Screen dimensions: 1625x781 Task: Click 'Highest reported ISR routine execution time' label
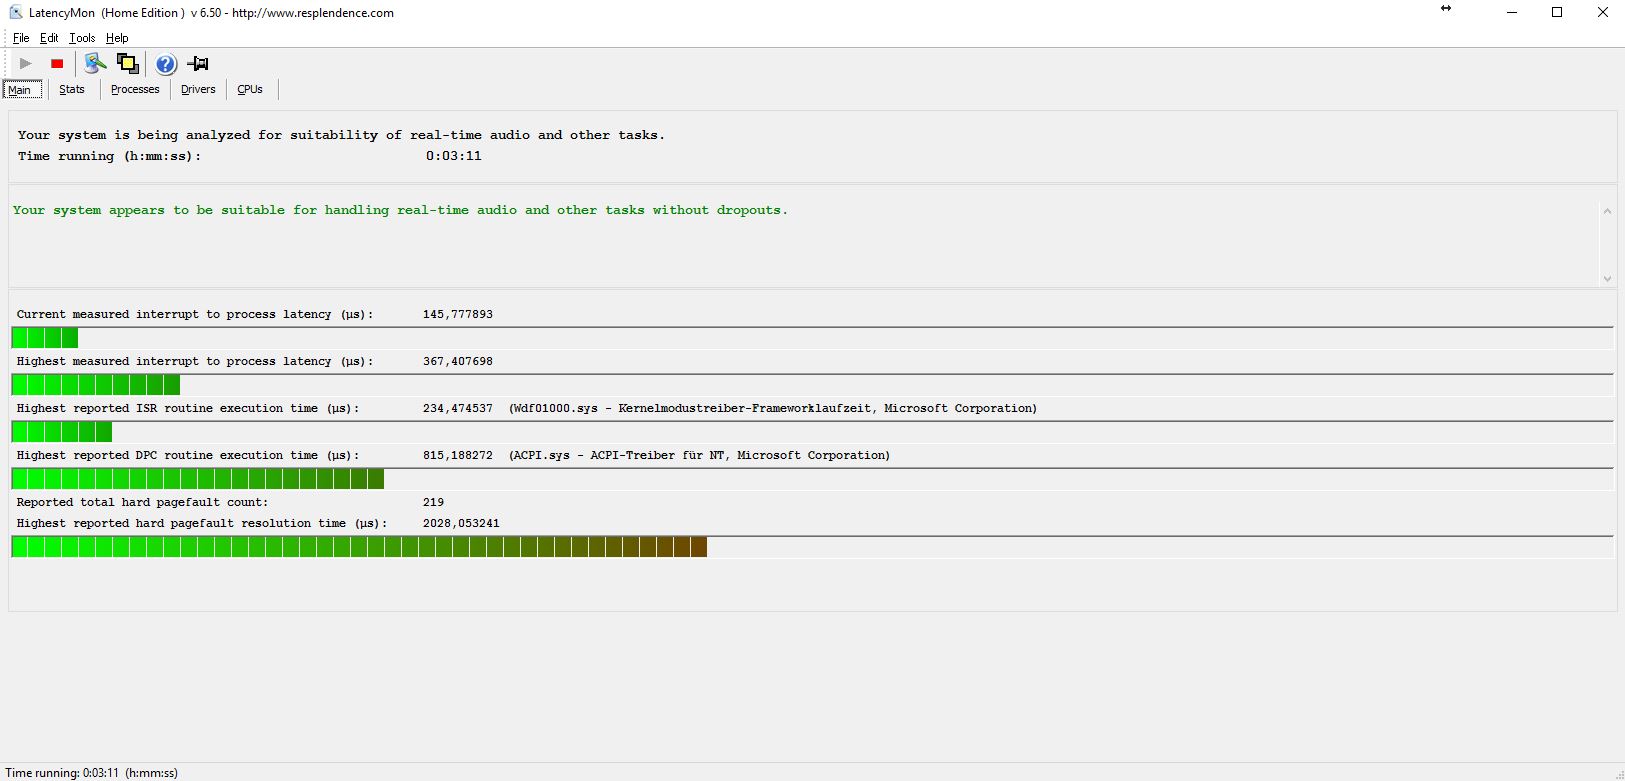tap(188, 408)
